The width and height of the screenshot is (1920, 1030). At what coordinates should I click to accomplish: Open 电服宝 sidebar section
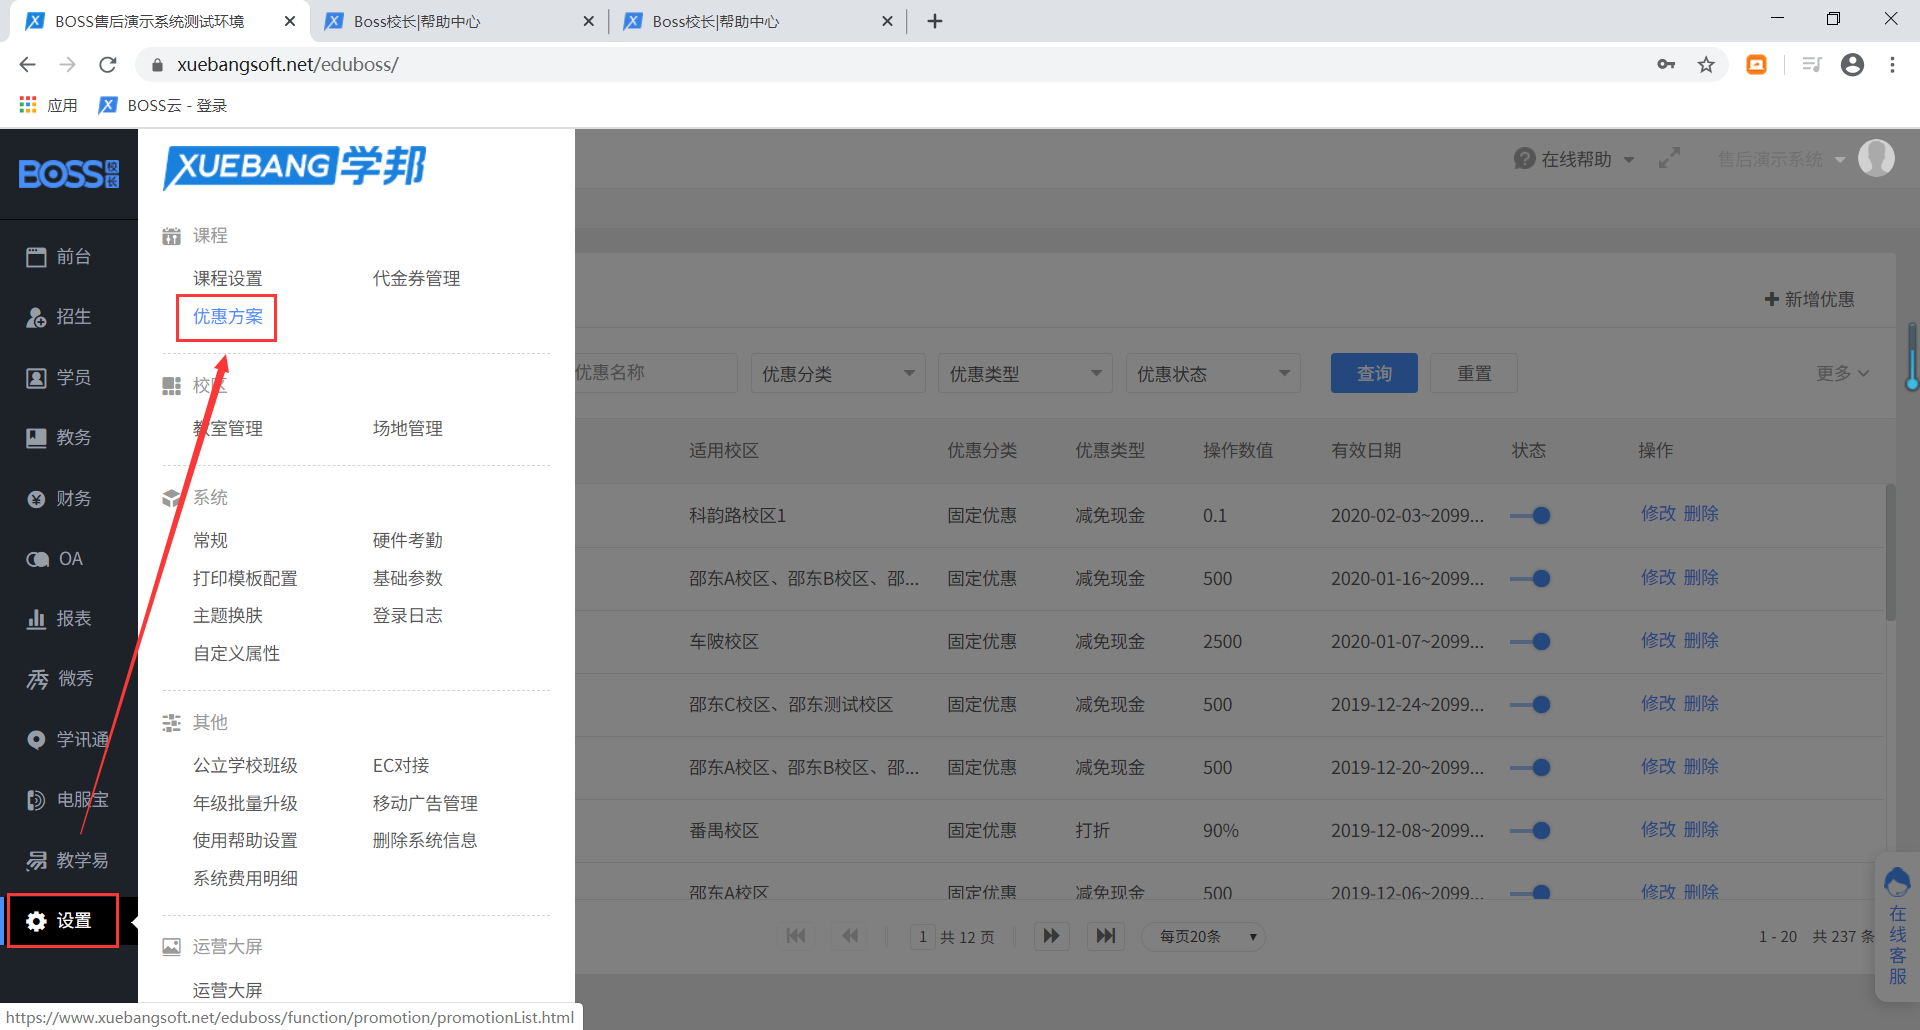pyautogui.click(x=68, y=800)
